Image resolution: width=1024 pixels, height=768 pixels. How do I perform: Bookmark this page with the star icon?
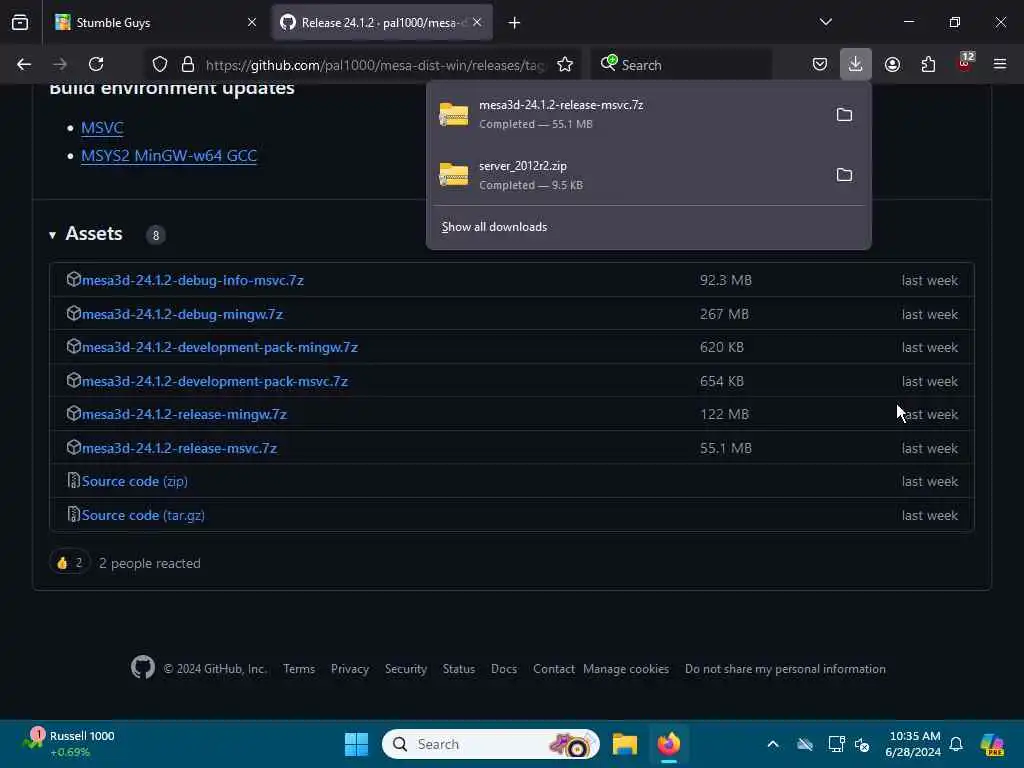point(565,64)
